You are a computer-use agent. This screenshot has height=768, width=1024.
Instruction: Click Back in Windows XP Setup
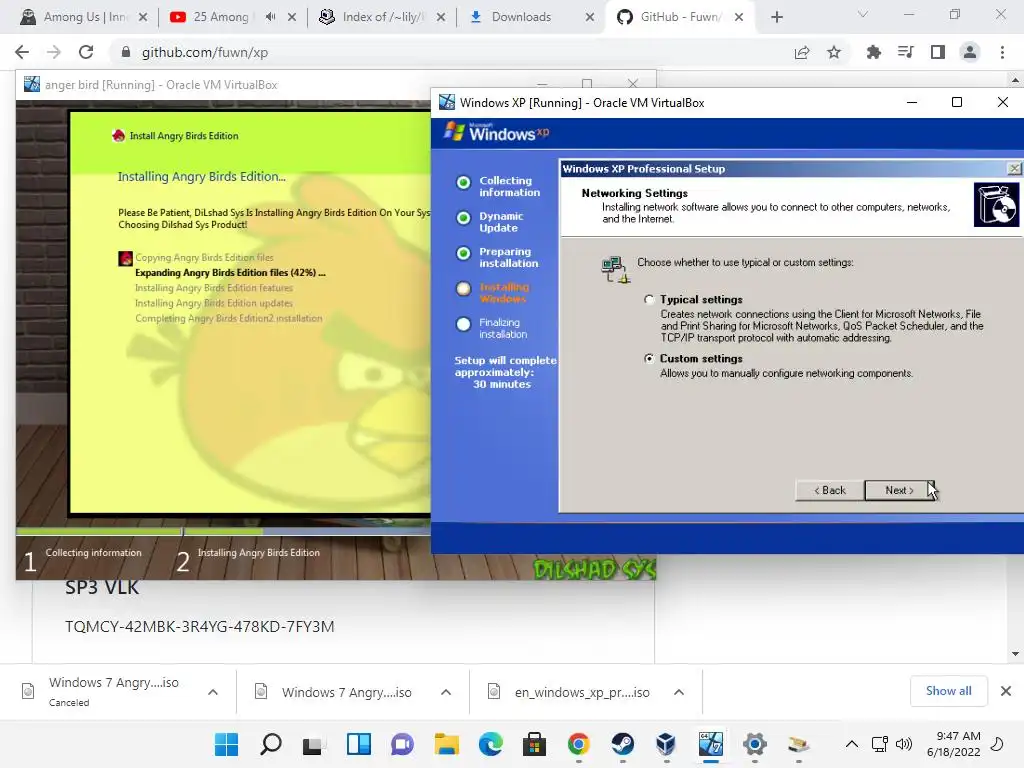click(829, 490)
